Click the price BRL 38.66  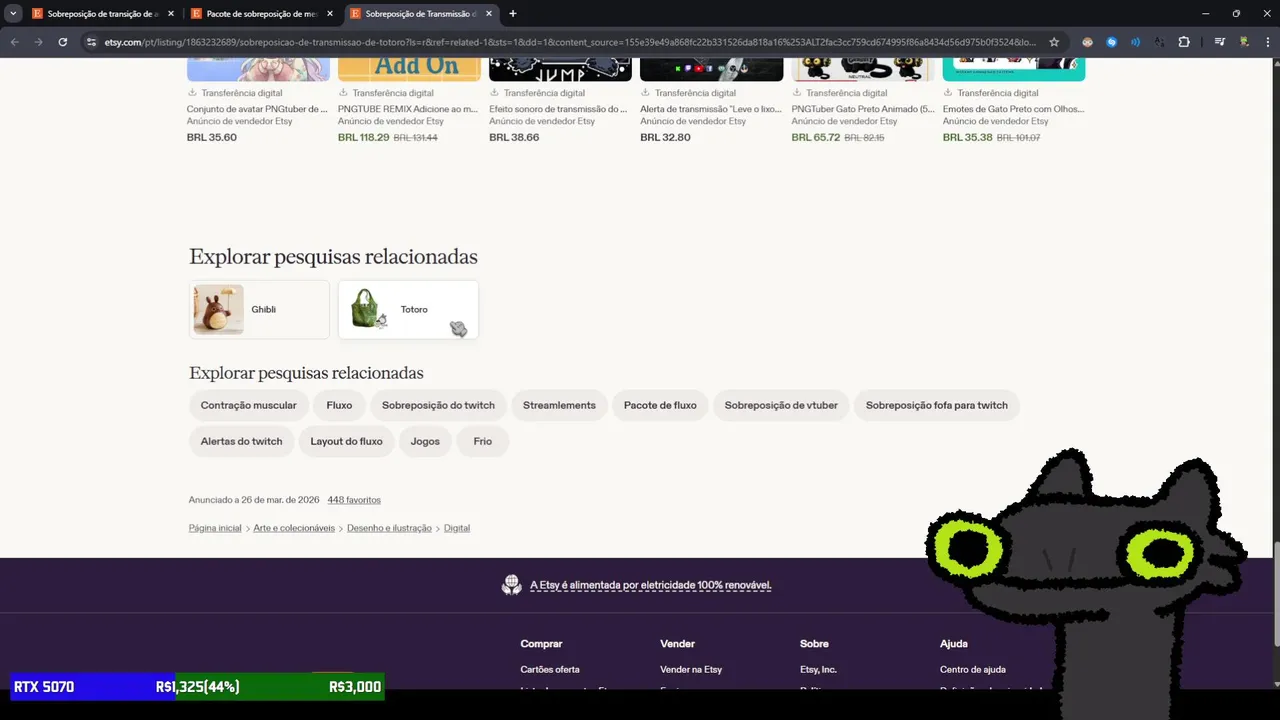(x=514, y=137)
